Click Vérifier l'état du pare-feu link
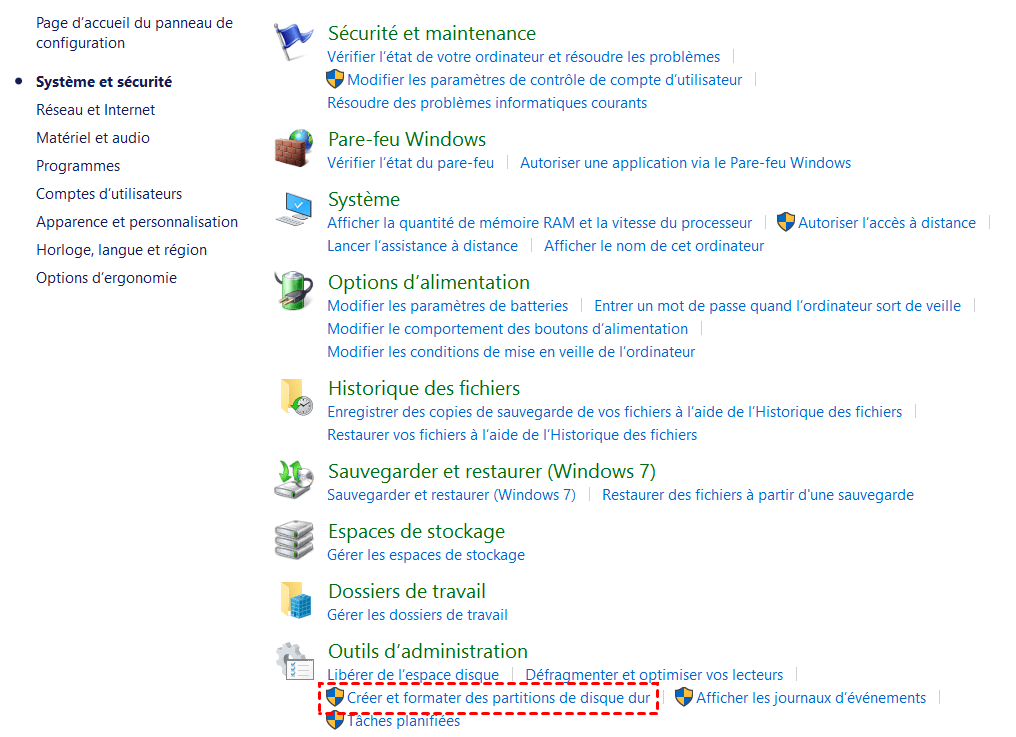This screenshot has width=1016, height=737. [410, 163]
